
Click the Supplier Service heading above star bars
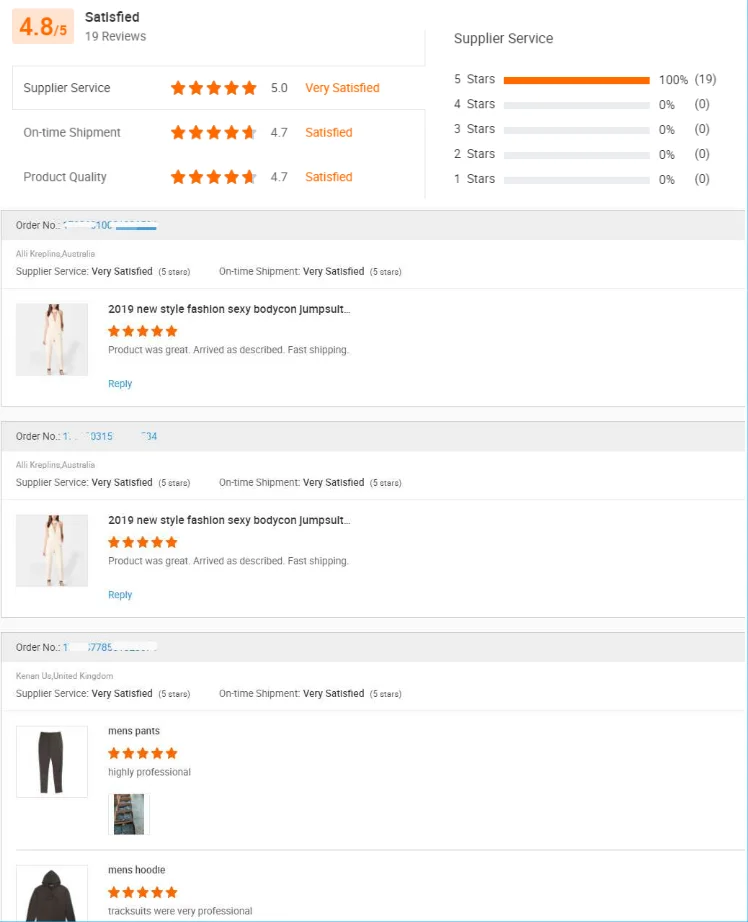[503, 39]
